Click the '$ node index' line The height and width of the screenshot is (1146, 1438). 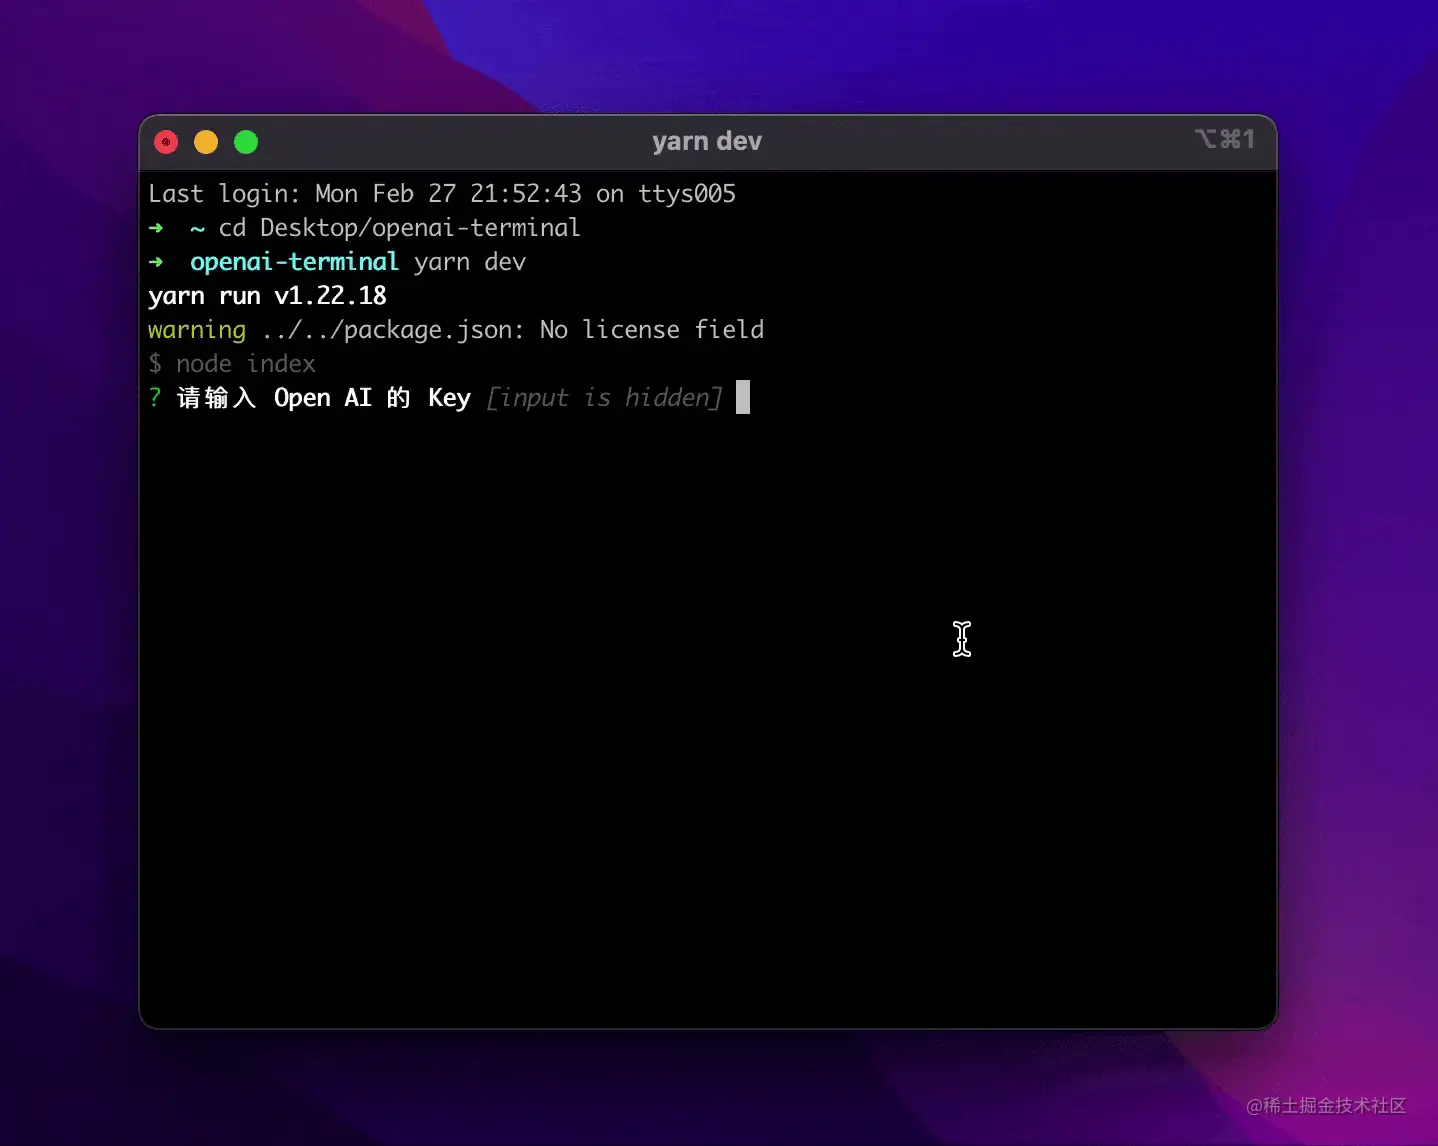(232, 364)
